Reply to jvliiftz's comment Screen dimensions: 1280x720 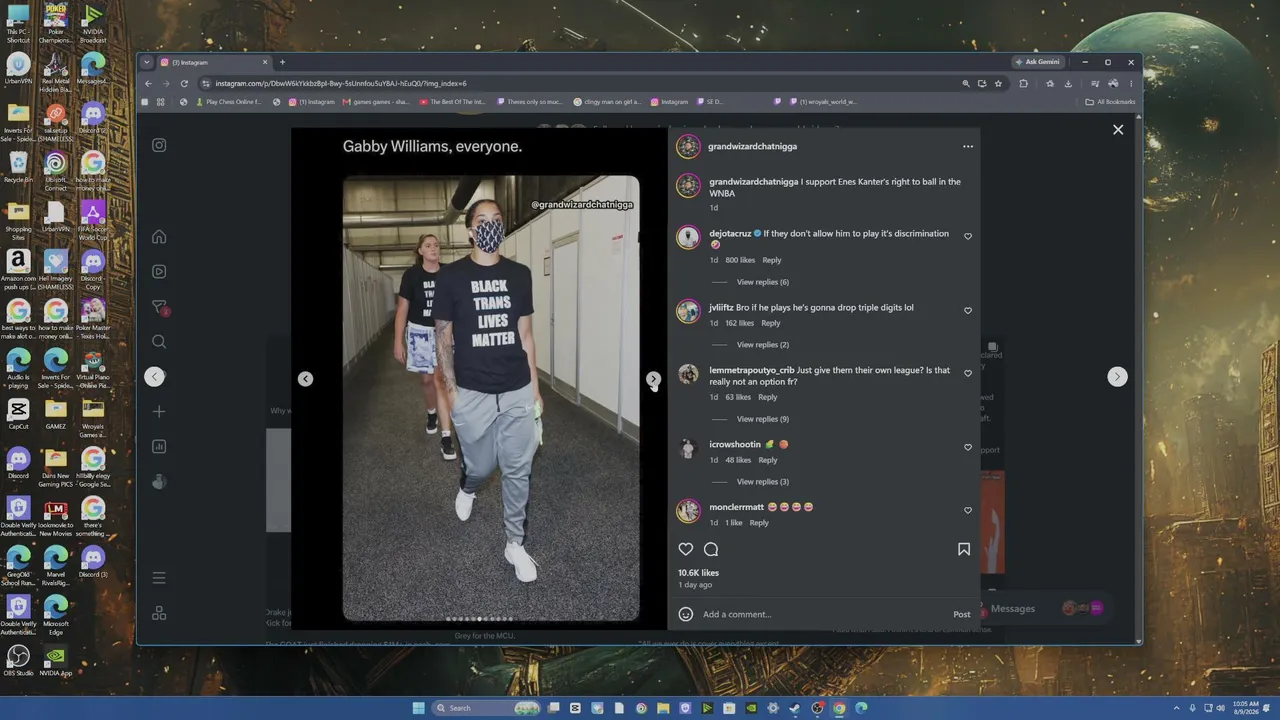[x=770, y=323]
